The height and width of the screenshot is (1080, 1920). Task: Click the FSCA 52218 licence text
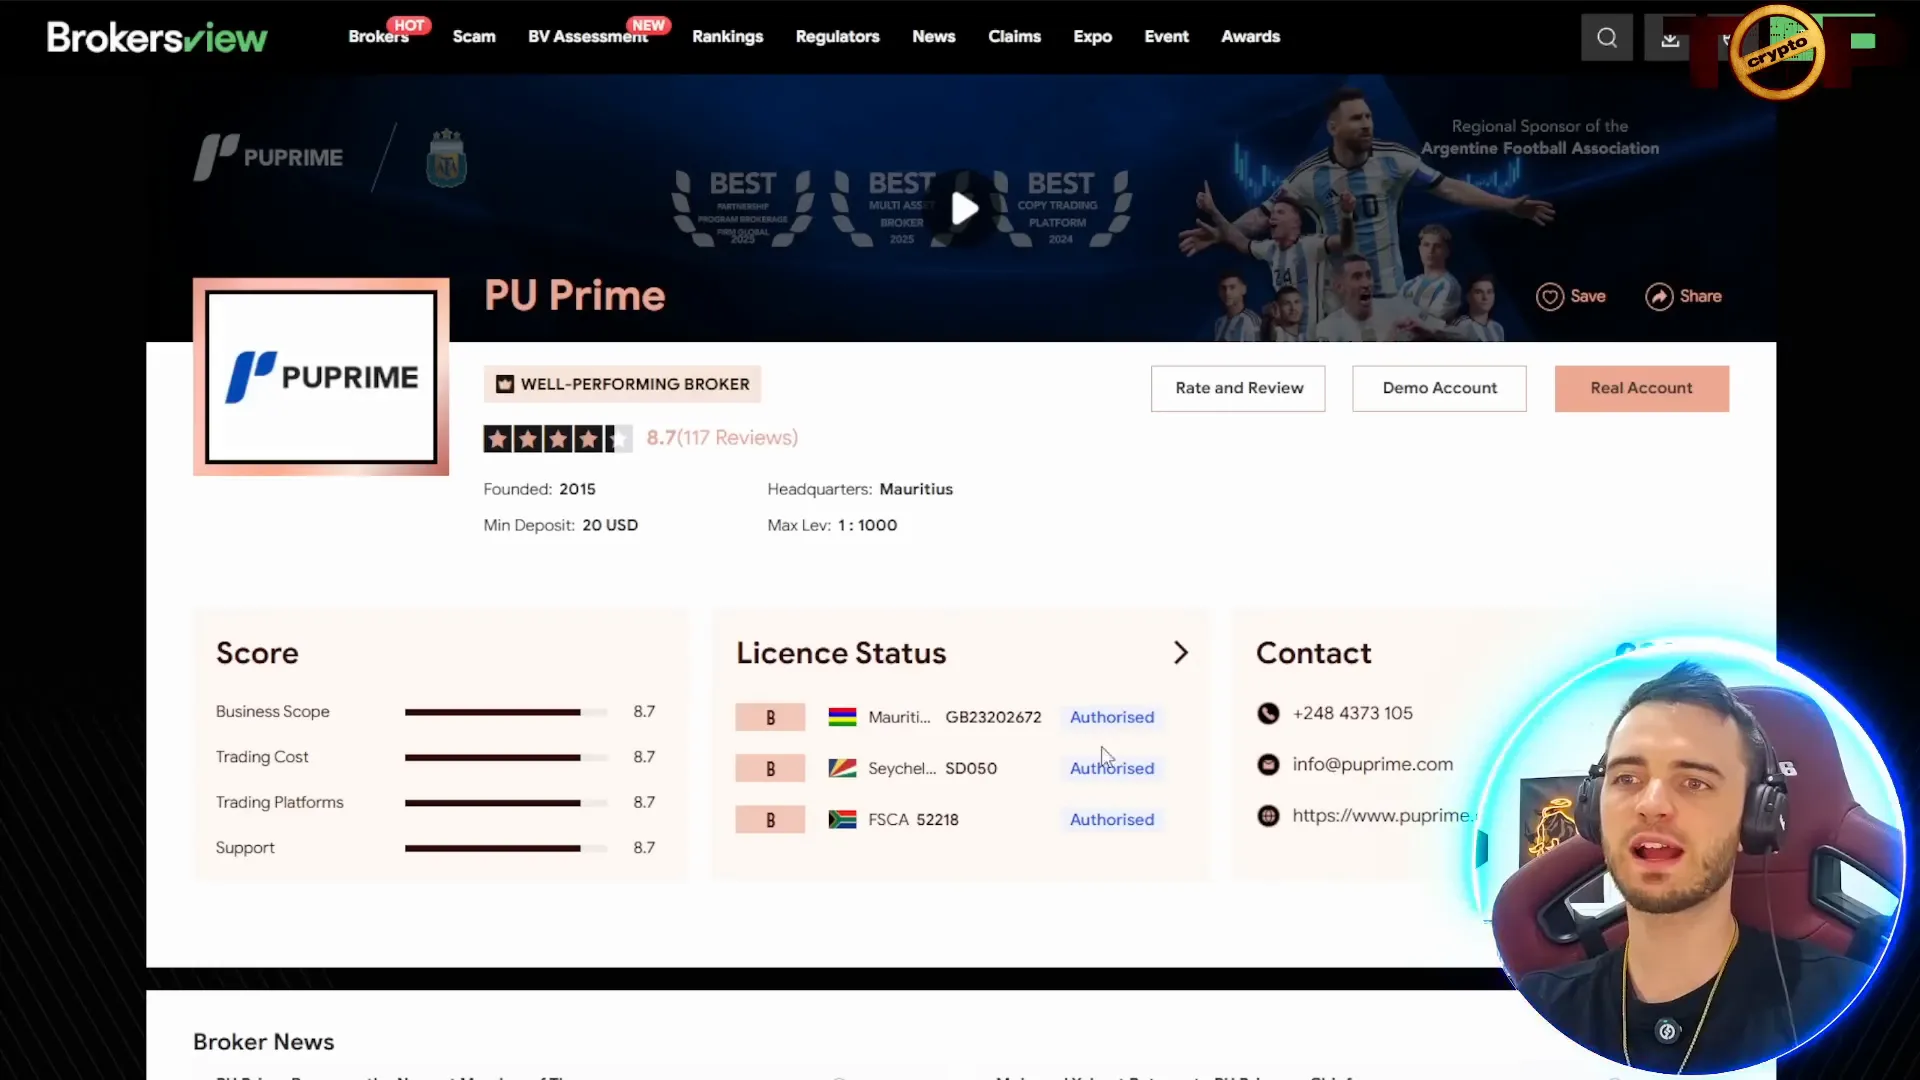pos(913,819)
